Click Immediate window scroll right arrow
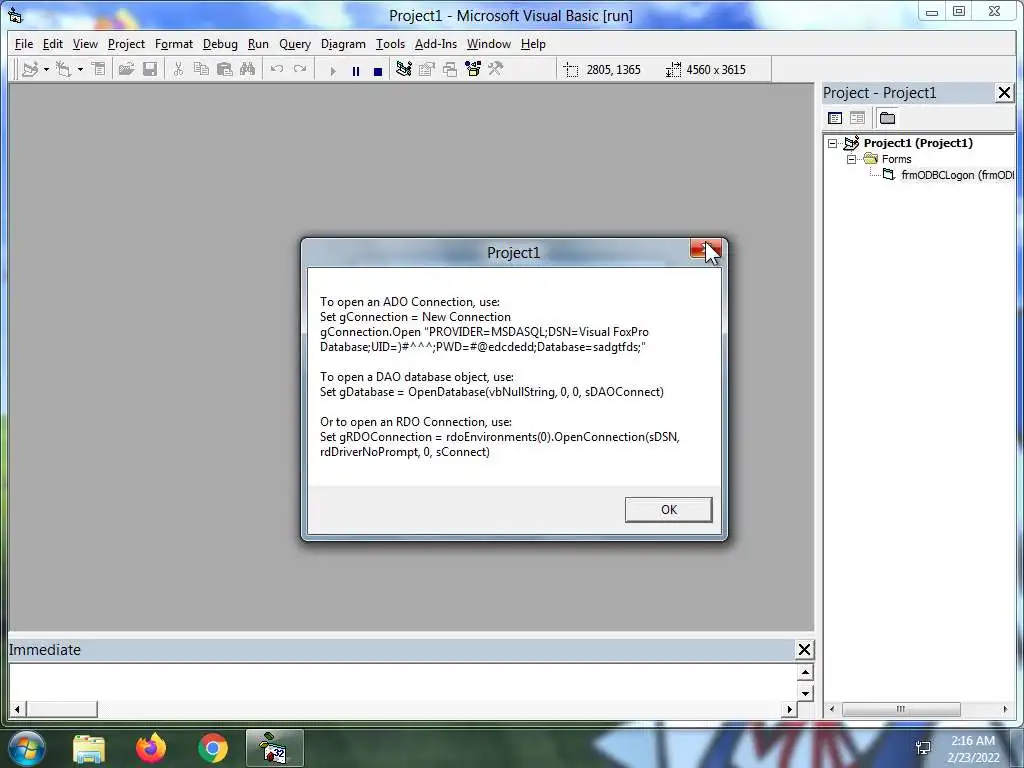This screenshot has width=1024, height=768. tap(789, 709)
